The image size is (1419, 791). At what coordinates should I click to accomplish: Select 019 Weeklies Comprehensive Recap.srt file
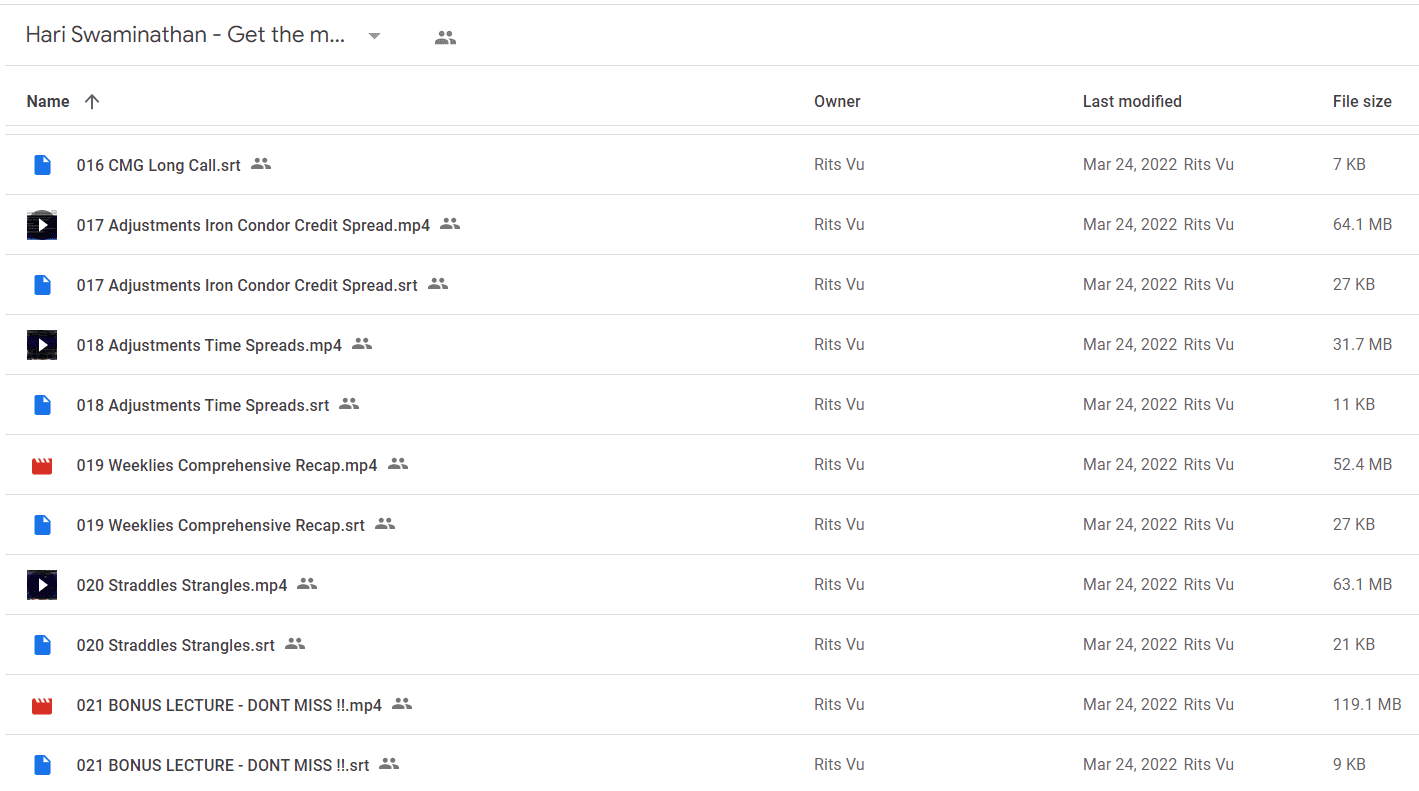[x=710, y=525]
